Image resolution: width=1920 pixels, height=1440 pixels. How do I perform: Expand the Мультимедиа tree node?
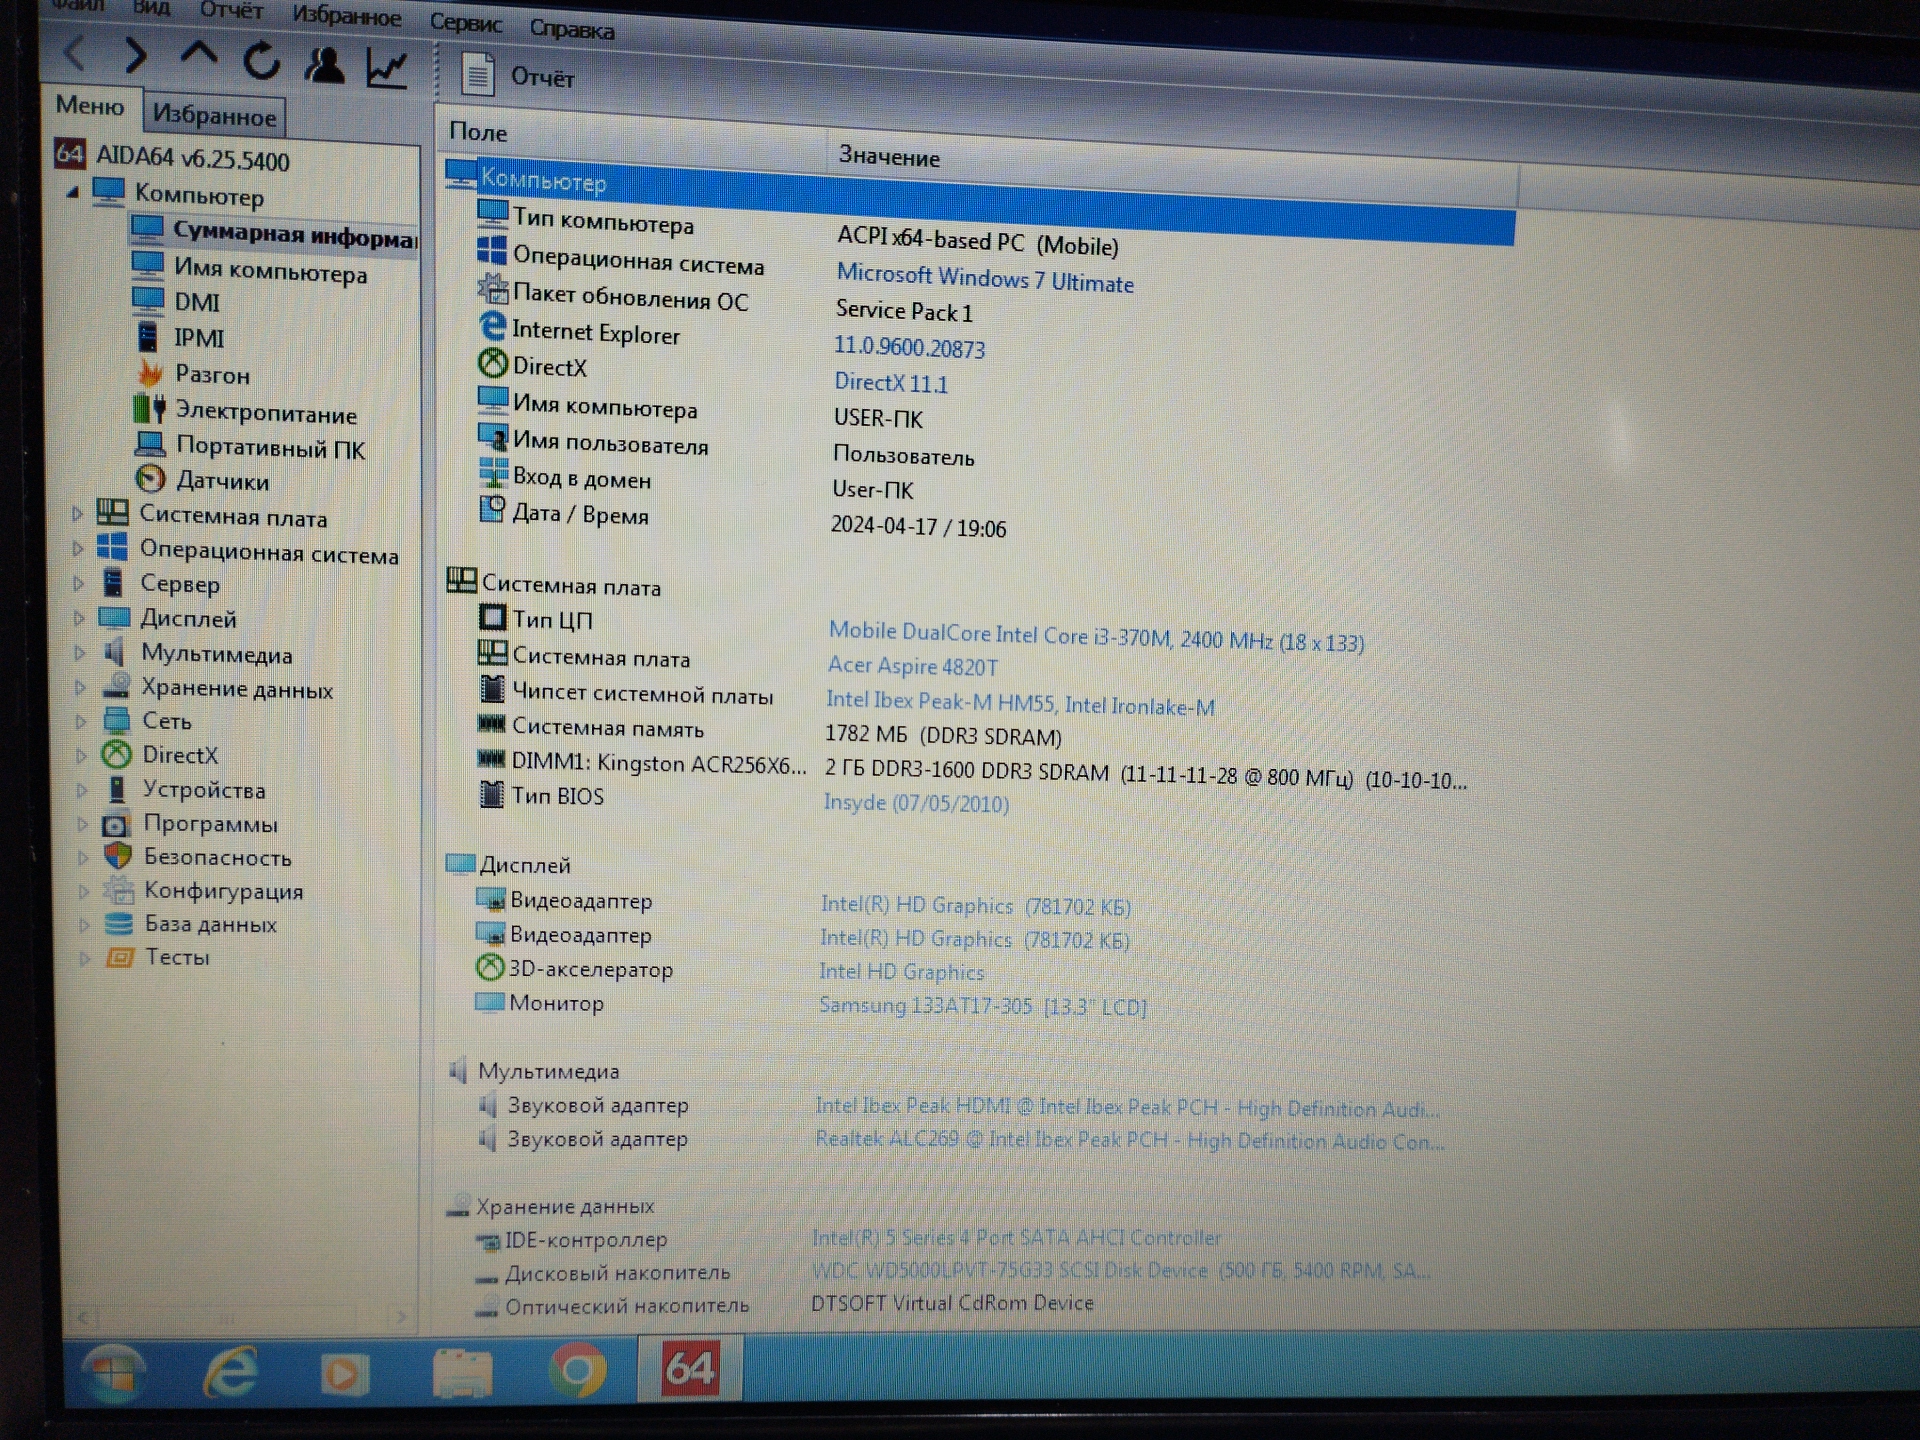(x=81, y=653)
